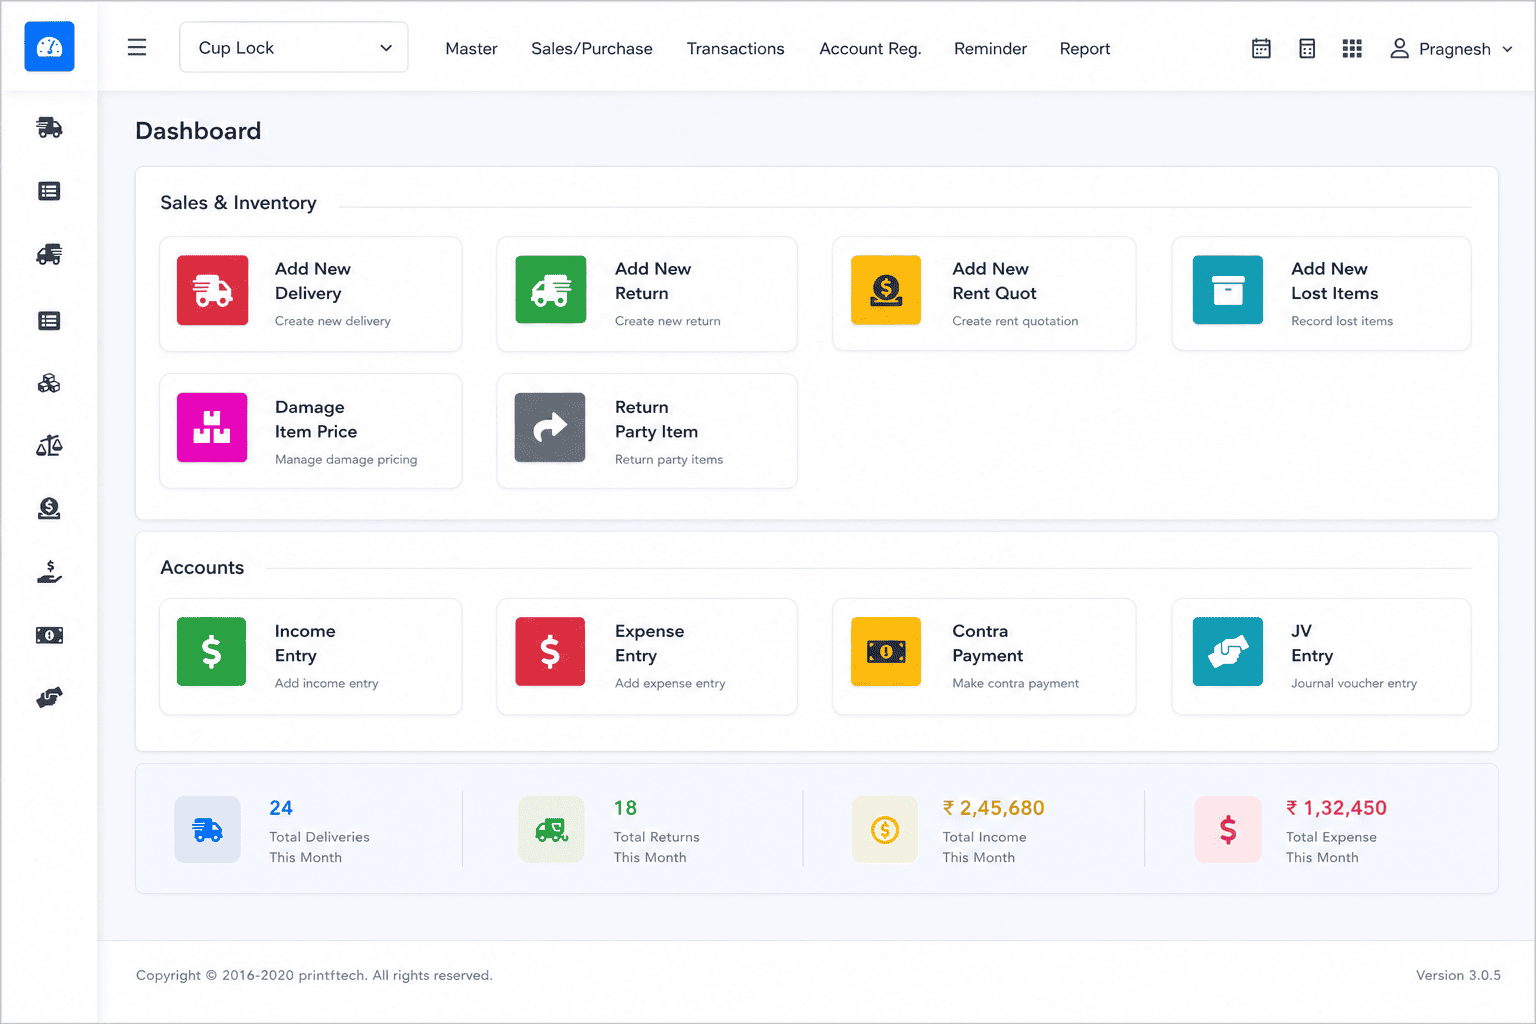
Task: Click teal archive icon for Lost Items
Action: coord(1228,290)
